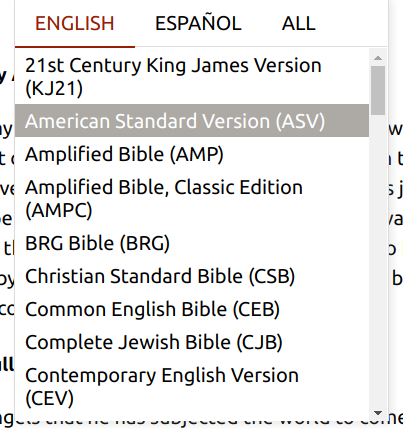403x429 pixels.
Task: Select the BRG Bible (BRG) option
Action: tap(192, 243)
